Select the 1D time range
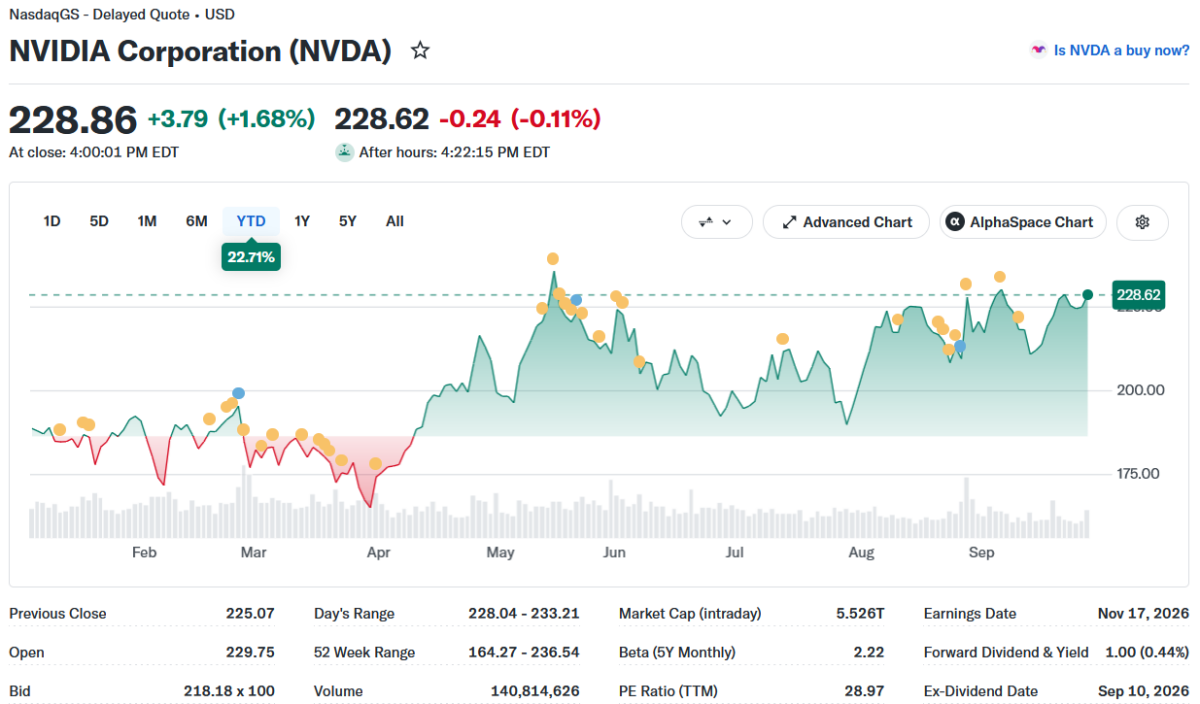This screenshot has height=704, width=1200. click(x=52, y=221)
